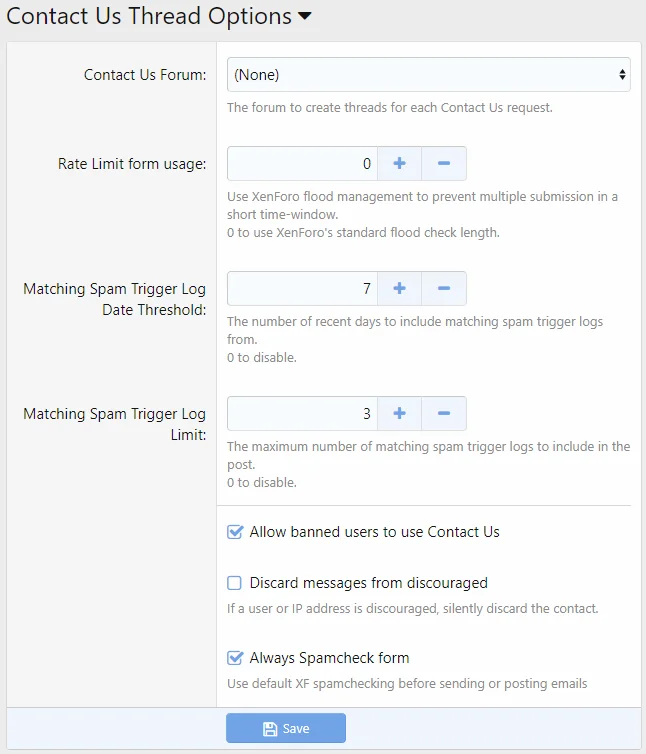Increase Rate Limit form usage with plus

click(x=399, y=163)
